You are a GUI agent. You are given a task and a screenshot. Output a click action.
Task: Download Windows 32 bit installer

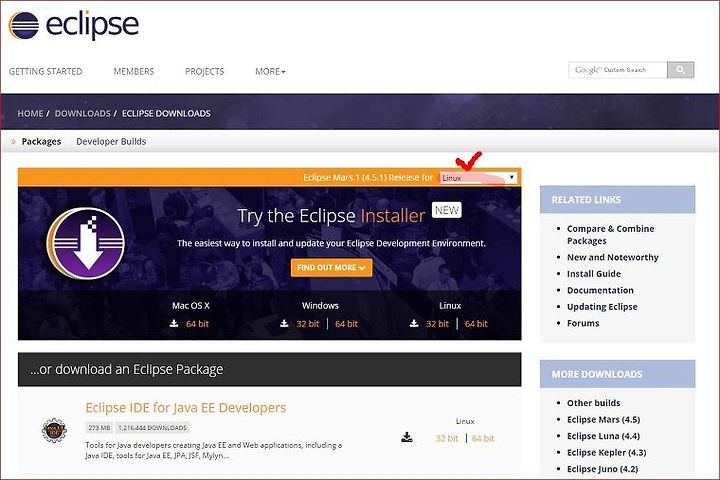(308, 324)
